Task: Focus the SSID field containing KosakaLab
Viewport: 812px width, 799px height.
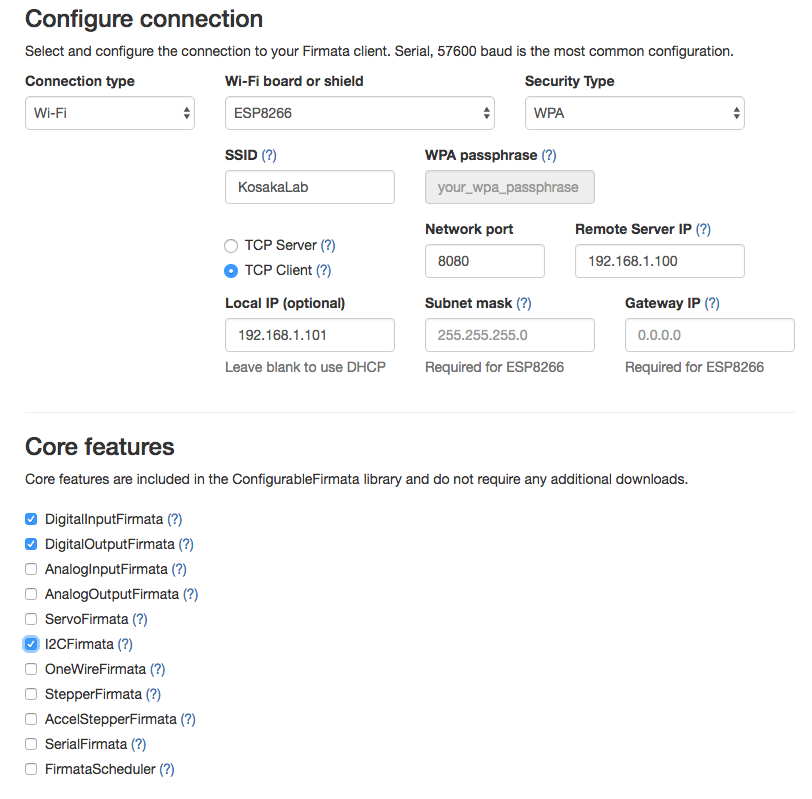Action: pyautogui.click(x=310, y=187)
